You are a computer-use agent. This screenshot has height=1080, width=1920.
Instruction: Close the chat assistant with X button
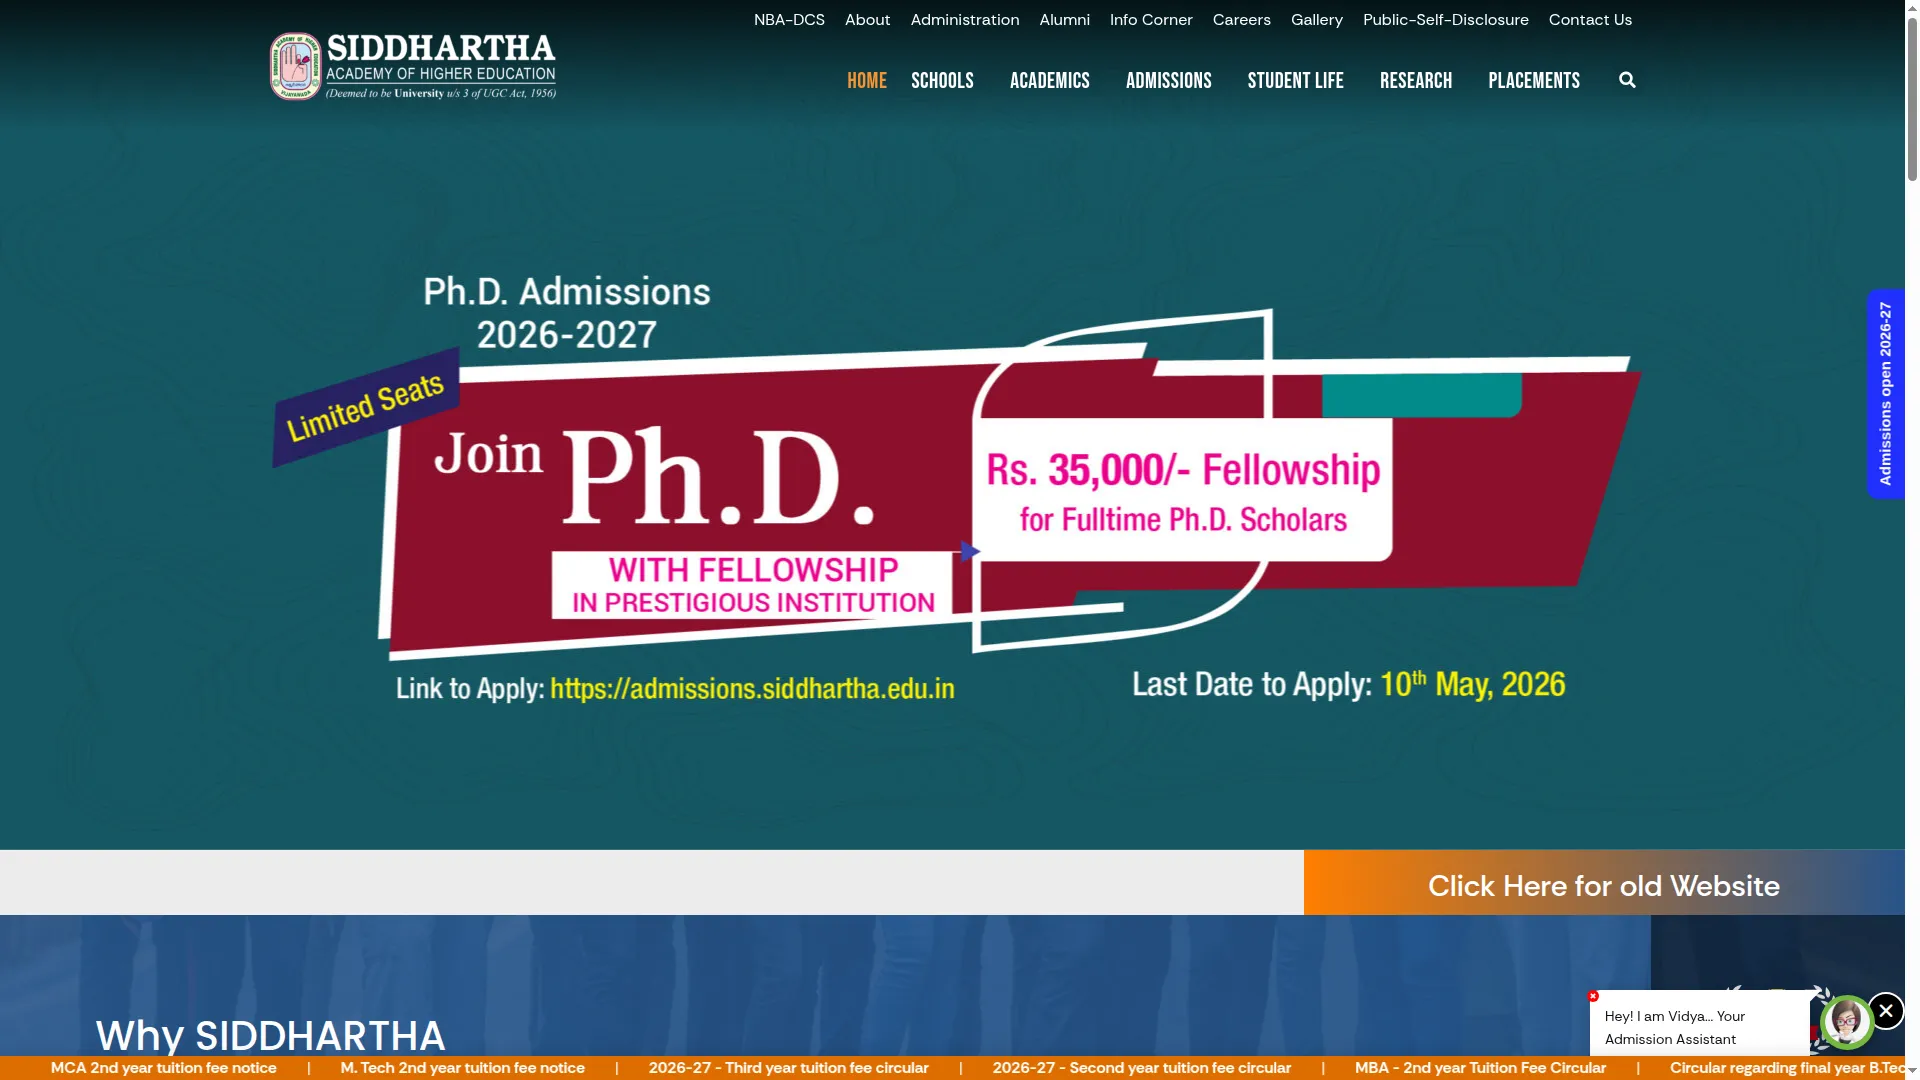tap(1885, 1011)
